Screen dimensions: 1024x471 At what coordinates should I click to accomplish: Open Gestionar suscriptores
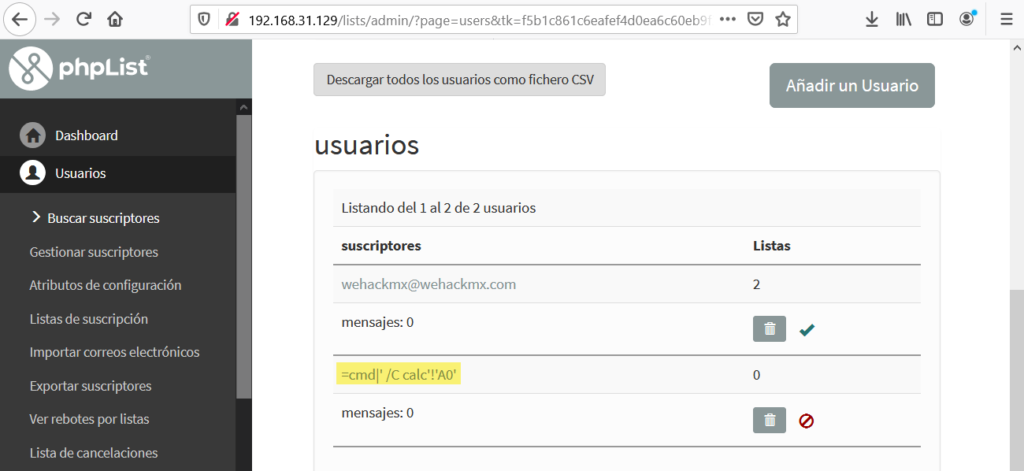tap(93, 252)
